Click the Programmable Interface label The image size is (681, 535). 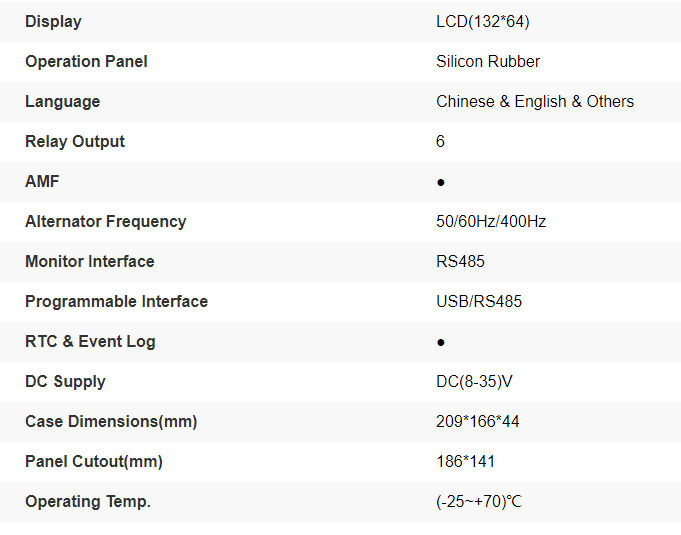(x=116, y=301)
